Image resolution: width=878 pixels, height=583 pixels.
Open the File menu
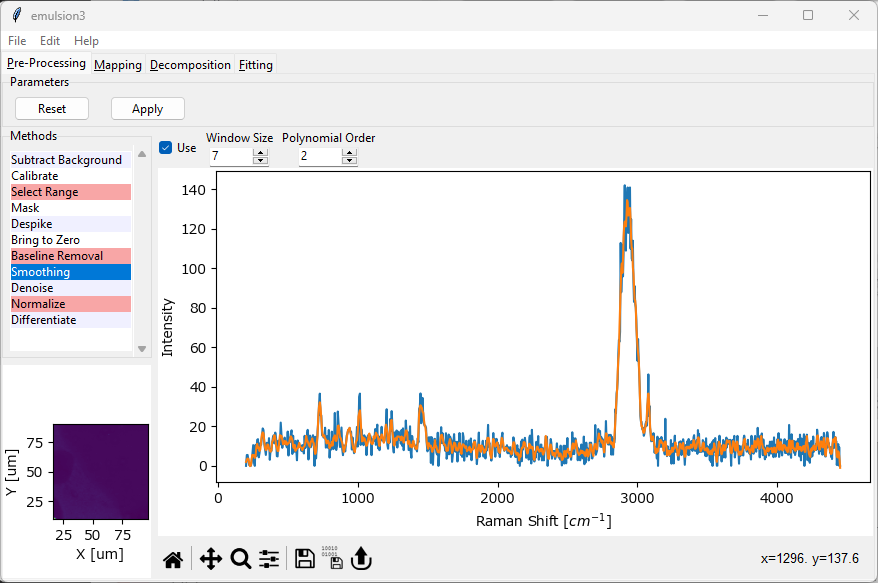17,41
